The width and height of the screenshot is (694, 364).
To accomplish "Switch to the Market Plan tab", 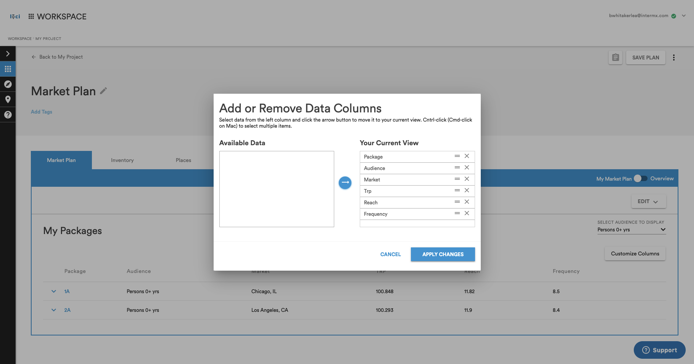I will tap(61, 160).
